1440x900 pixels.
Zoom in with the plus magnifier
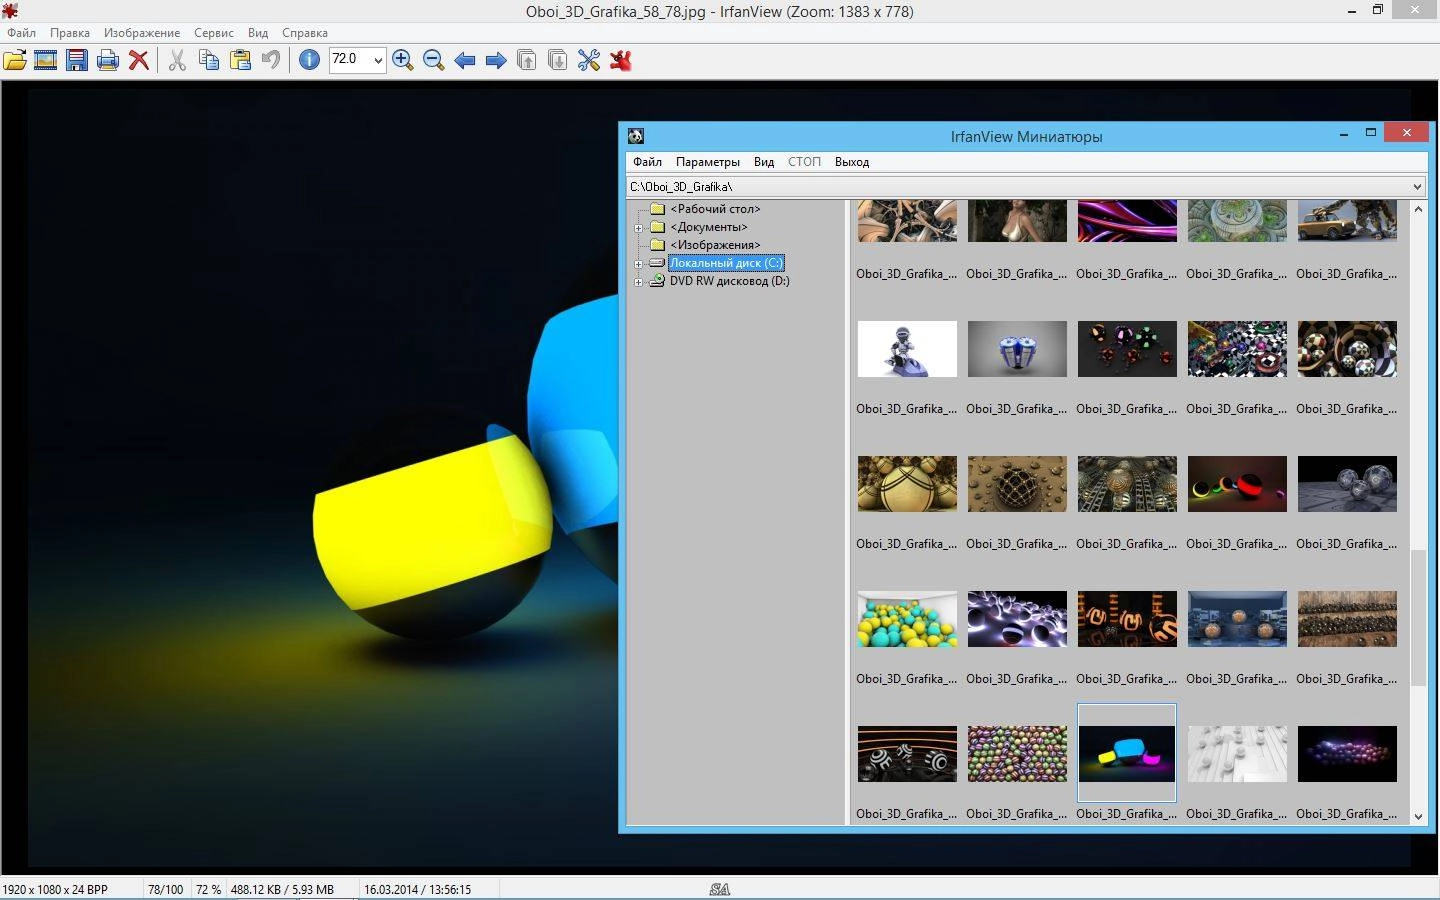403,60
